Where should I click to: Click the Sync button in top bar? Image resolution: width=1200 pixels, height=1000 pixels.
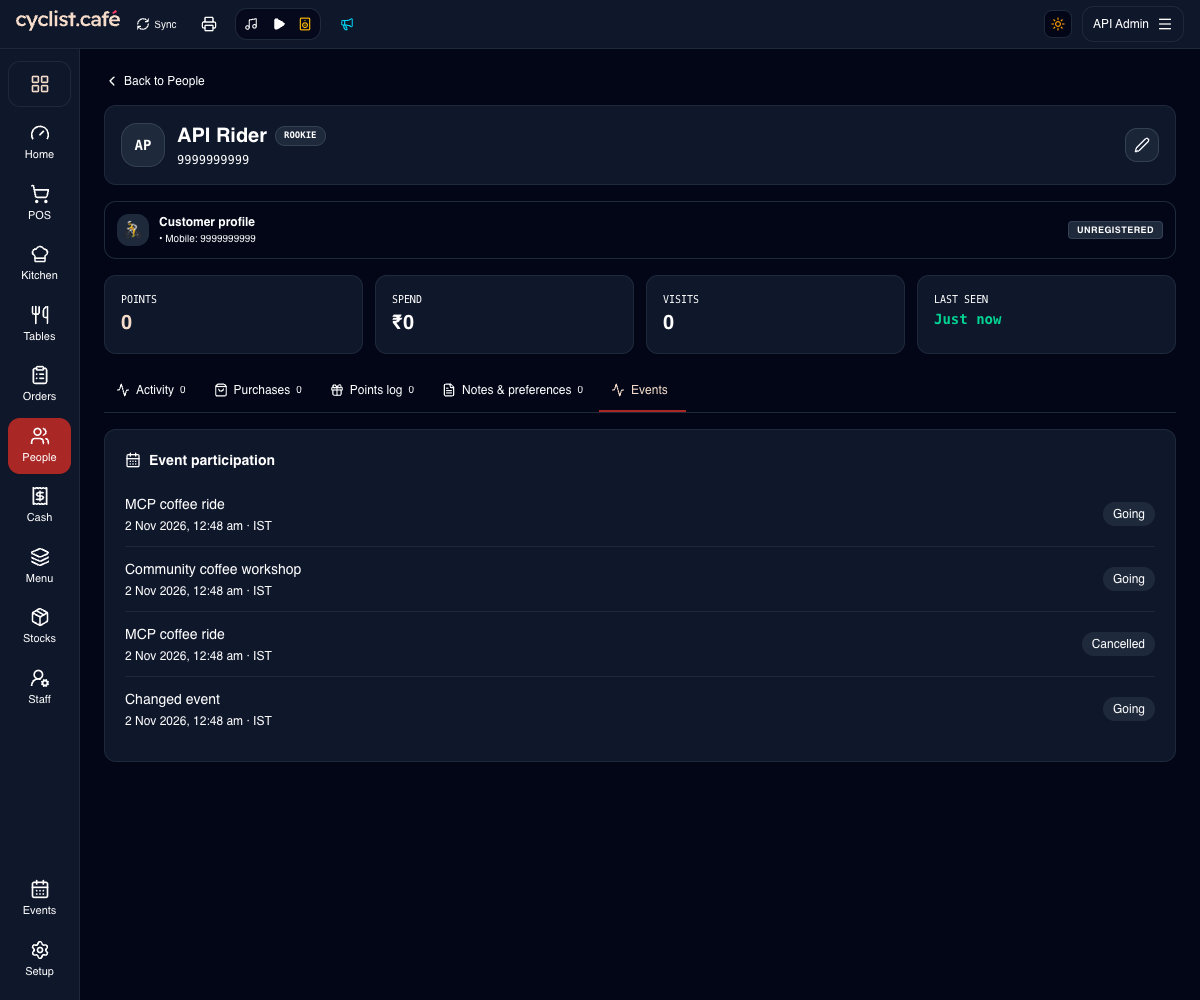tap(157, 24)
